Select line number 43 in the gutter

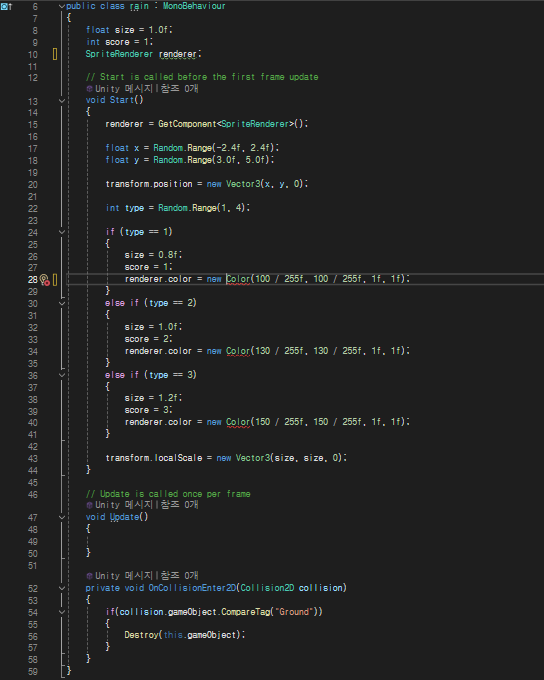[x=33, y=459]
